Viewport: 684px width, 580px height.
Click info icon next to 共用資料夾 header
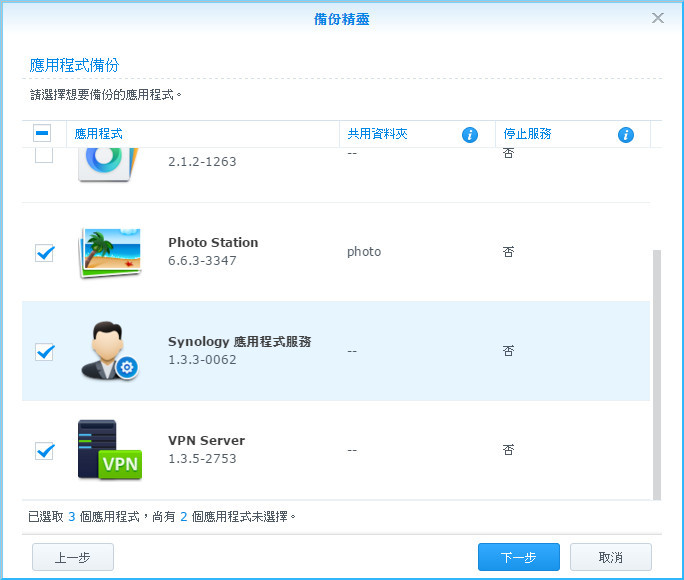point(470,134)
